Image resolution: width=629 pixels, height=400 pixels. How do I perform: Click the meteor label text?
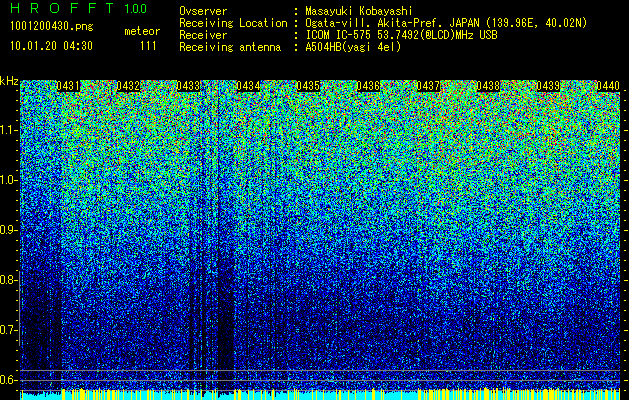pos(142,31)
